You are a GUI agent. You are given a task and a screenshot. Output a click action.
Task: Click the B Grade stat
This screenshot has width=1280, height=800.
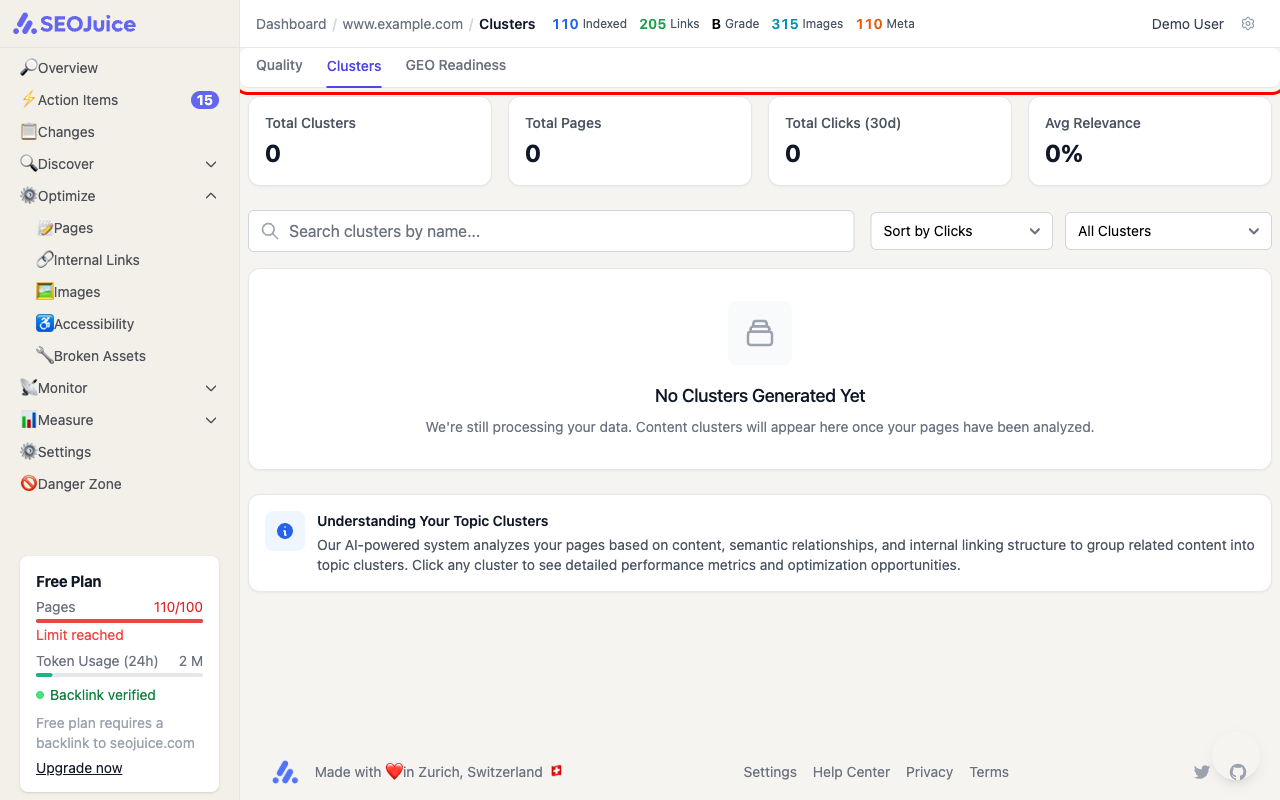coord(735,24)
